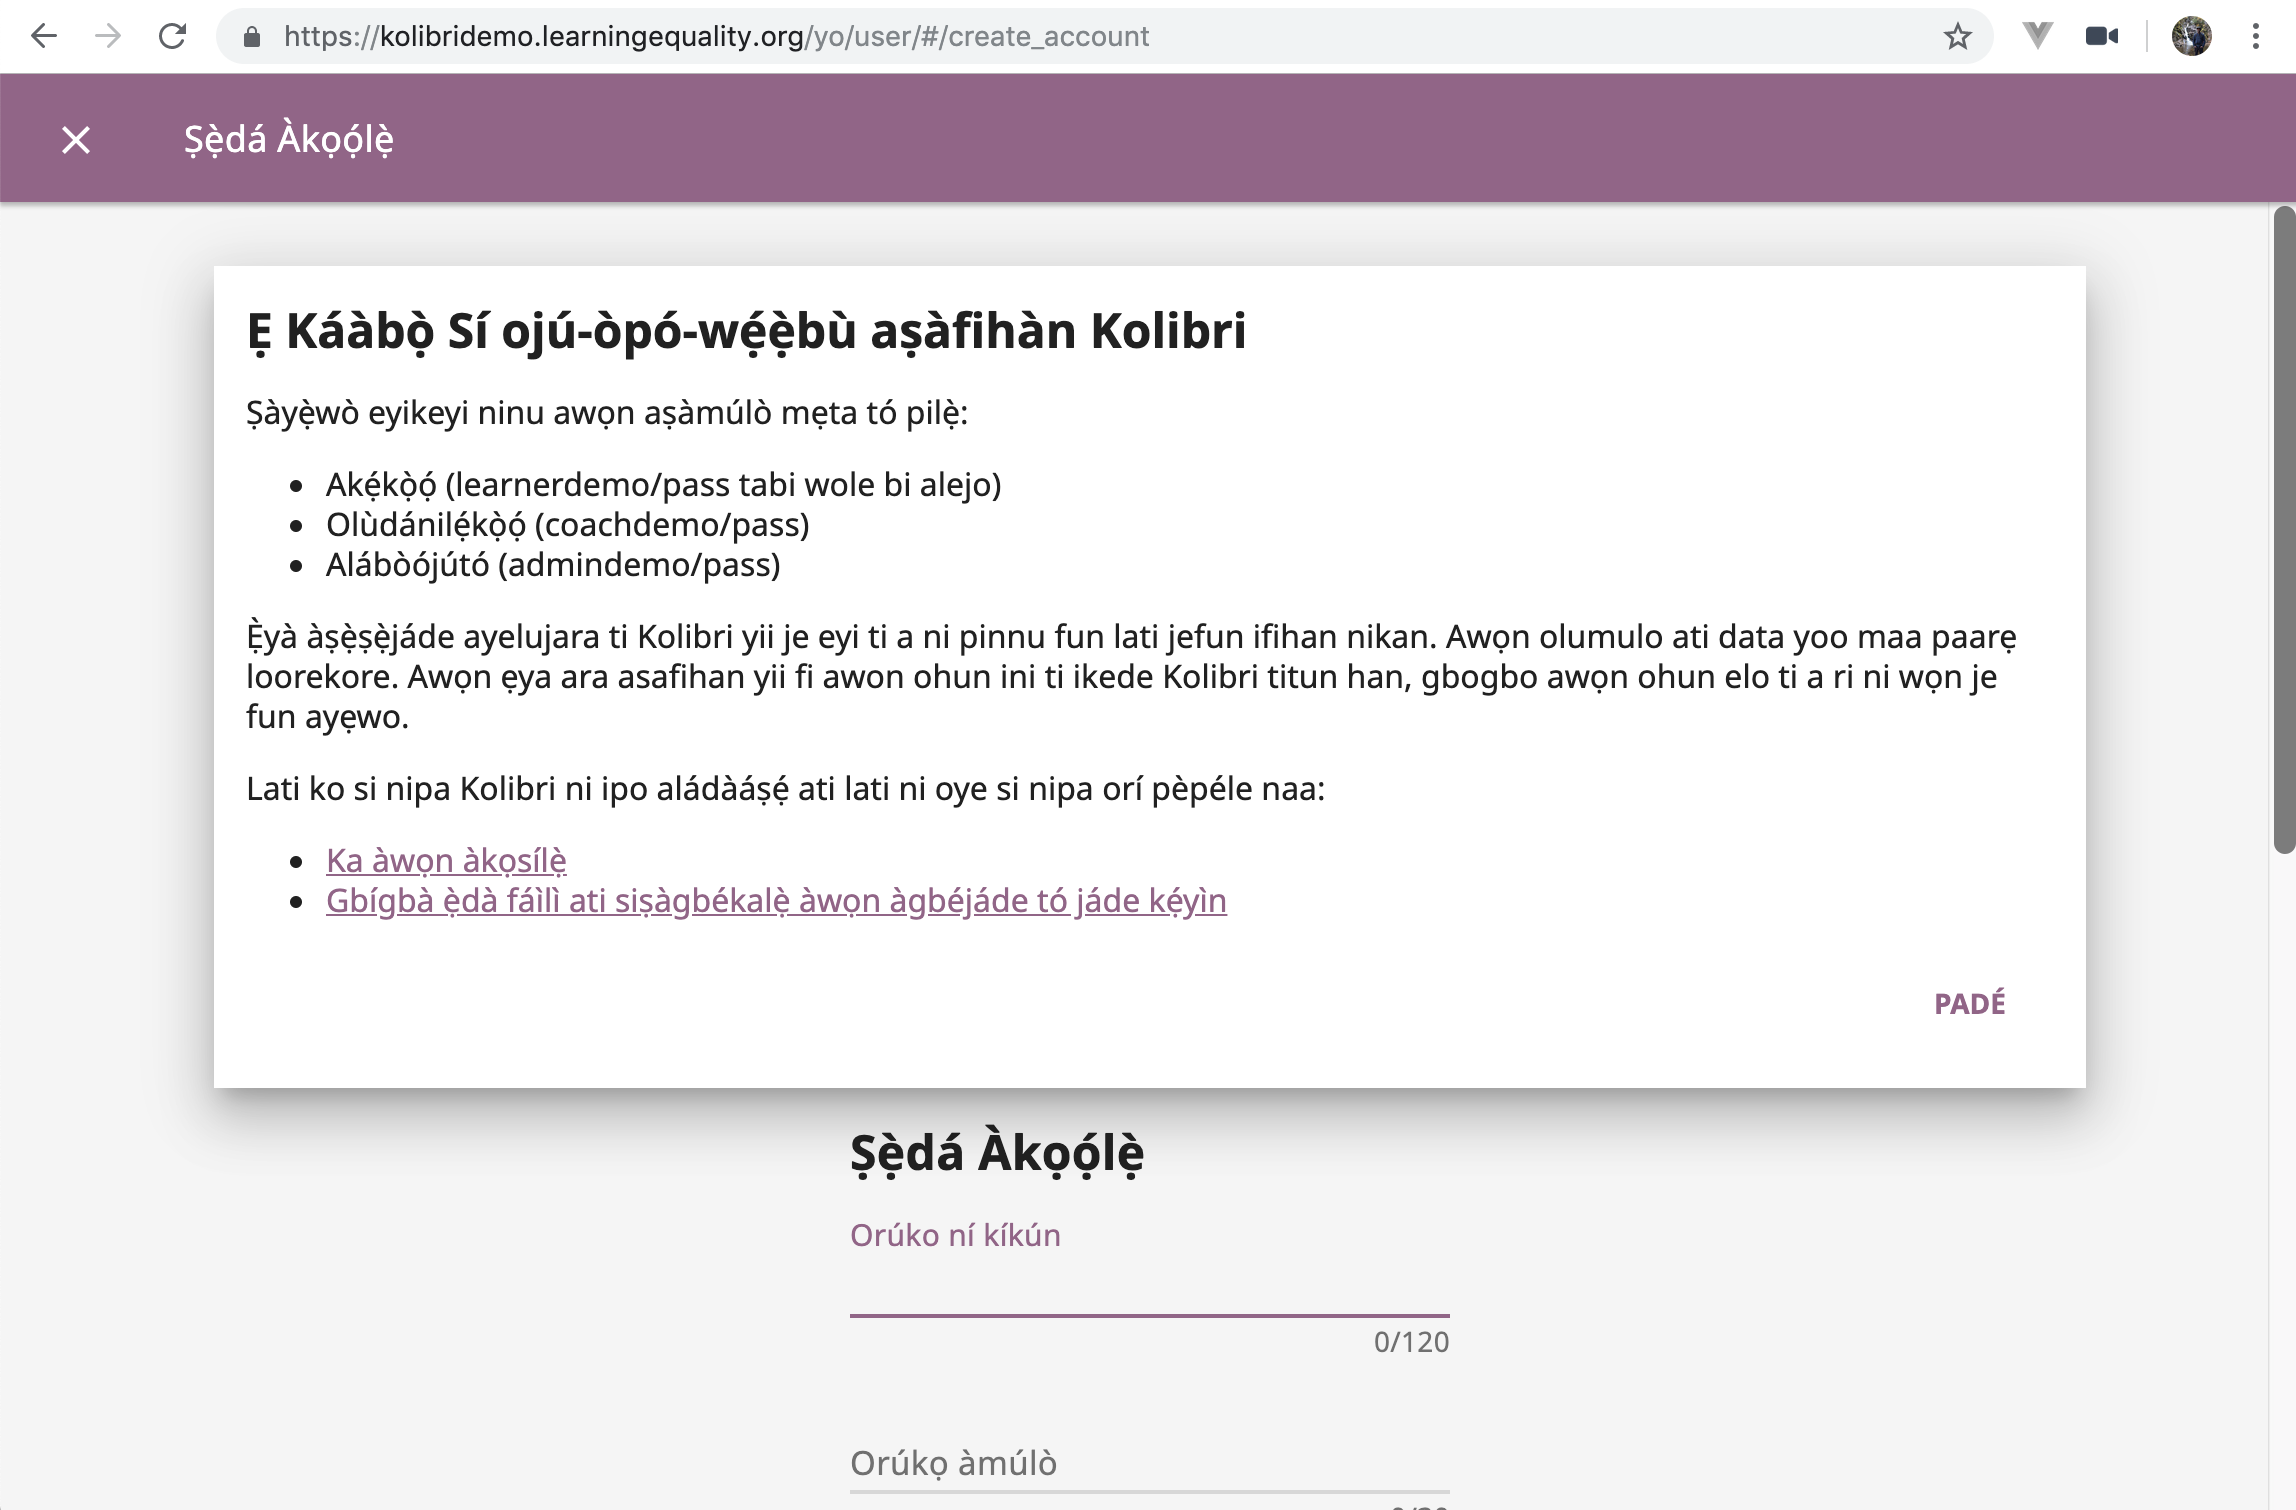This screenshot has height=1510, width=2296.
Task: Click the Ṣẹ̀dá Àkọọ́lẹ̀ form heading
Action: (997, 1153)
